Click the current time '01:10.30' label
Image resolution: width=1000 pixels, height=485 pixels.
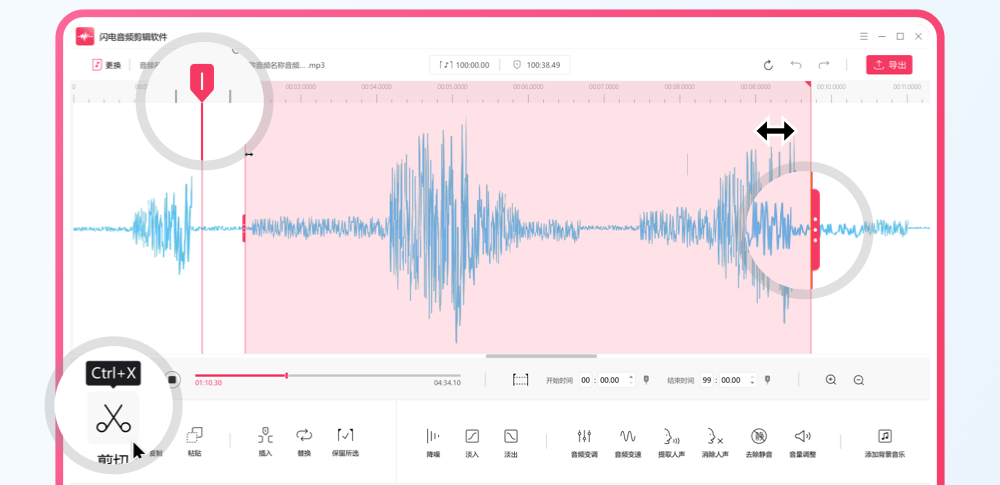click(208, 383)
